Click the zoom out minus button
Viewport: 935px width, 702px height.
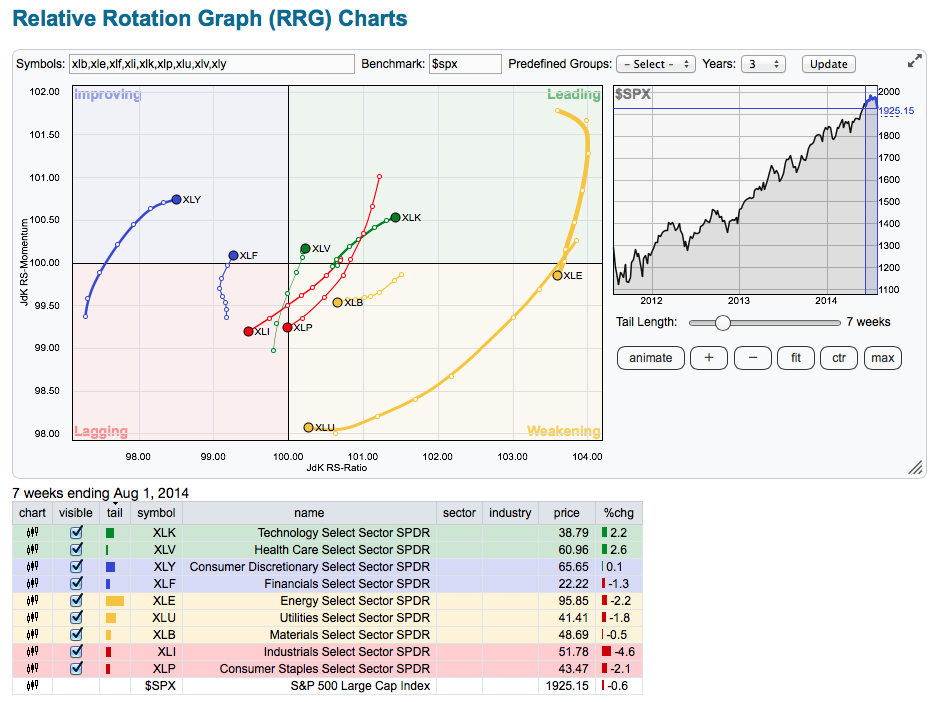[752, 358]
